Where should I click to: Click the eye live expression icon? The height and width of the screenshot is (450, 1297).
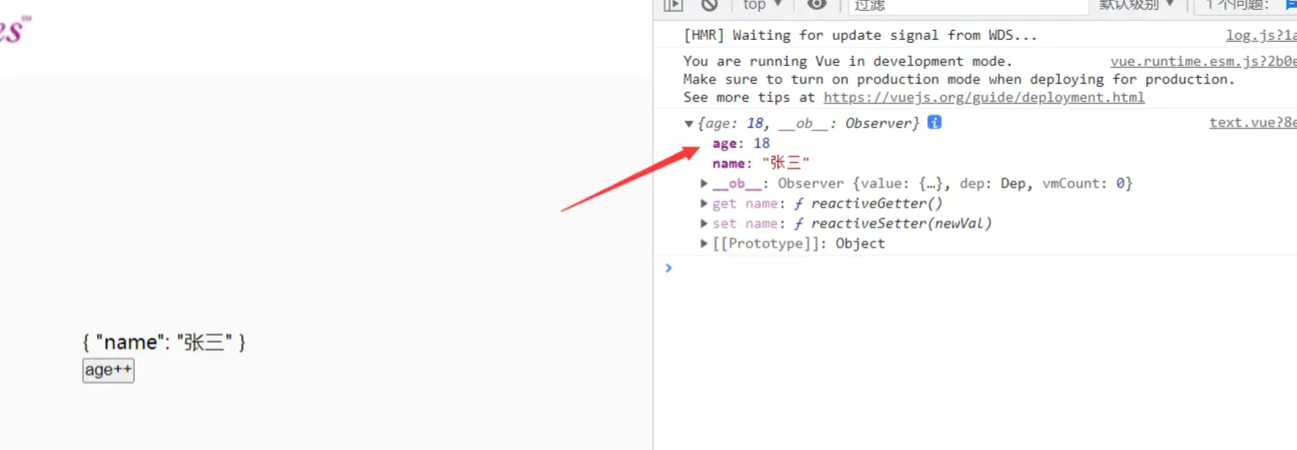[817, 5]
